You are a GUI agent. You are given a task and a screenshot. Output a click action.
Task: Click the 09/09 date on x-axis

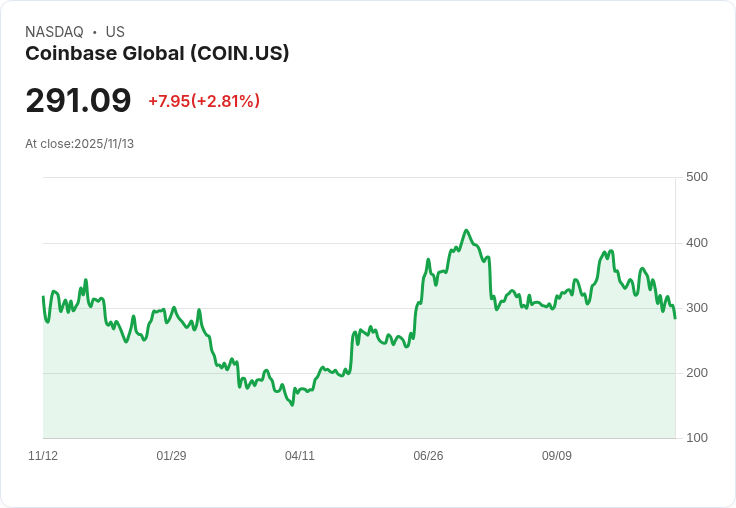(557, 456)
